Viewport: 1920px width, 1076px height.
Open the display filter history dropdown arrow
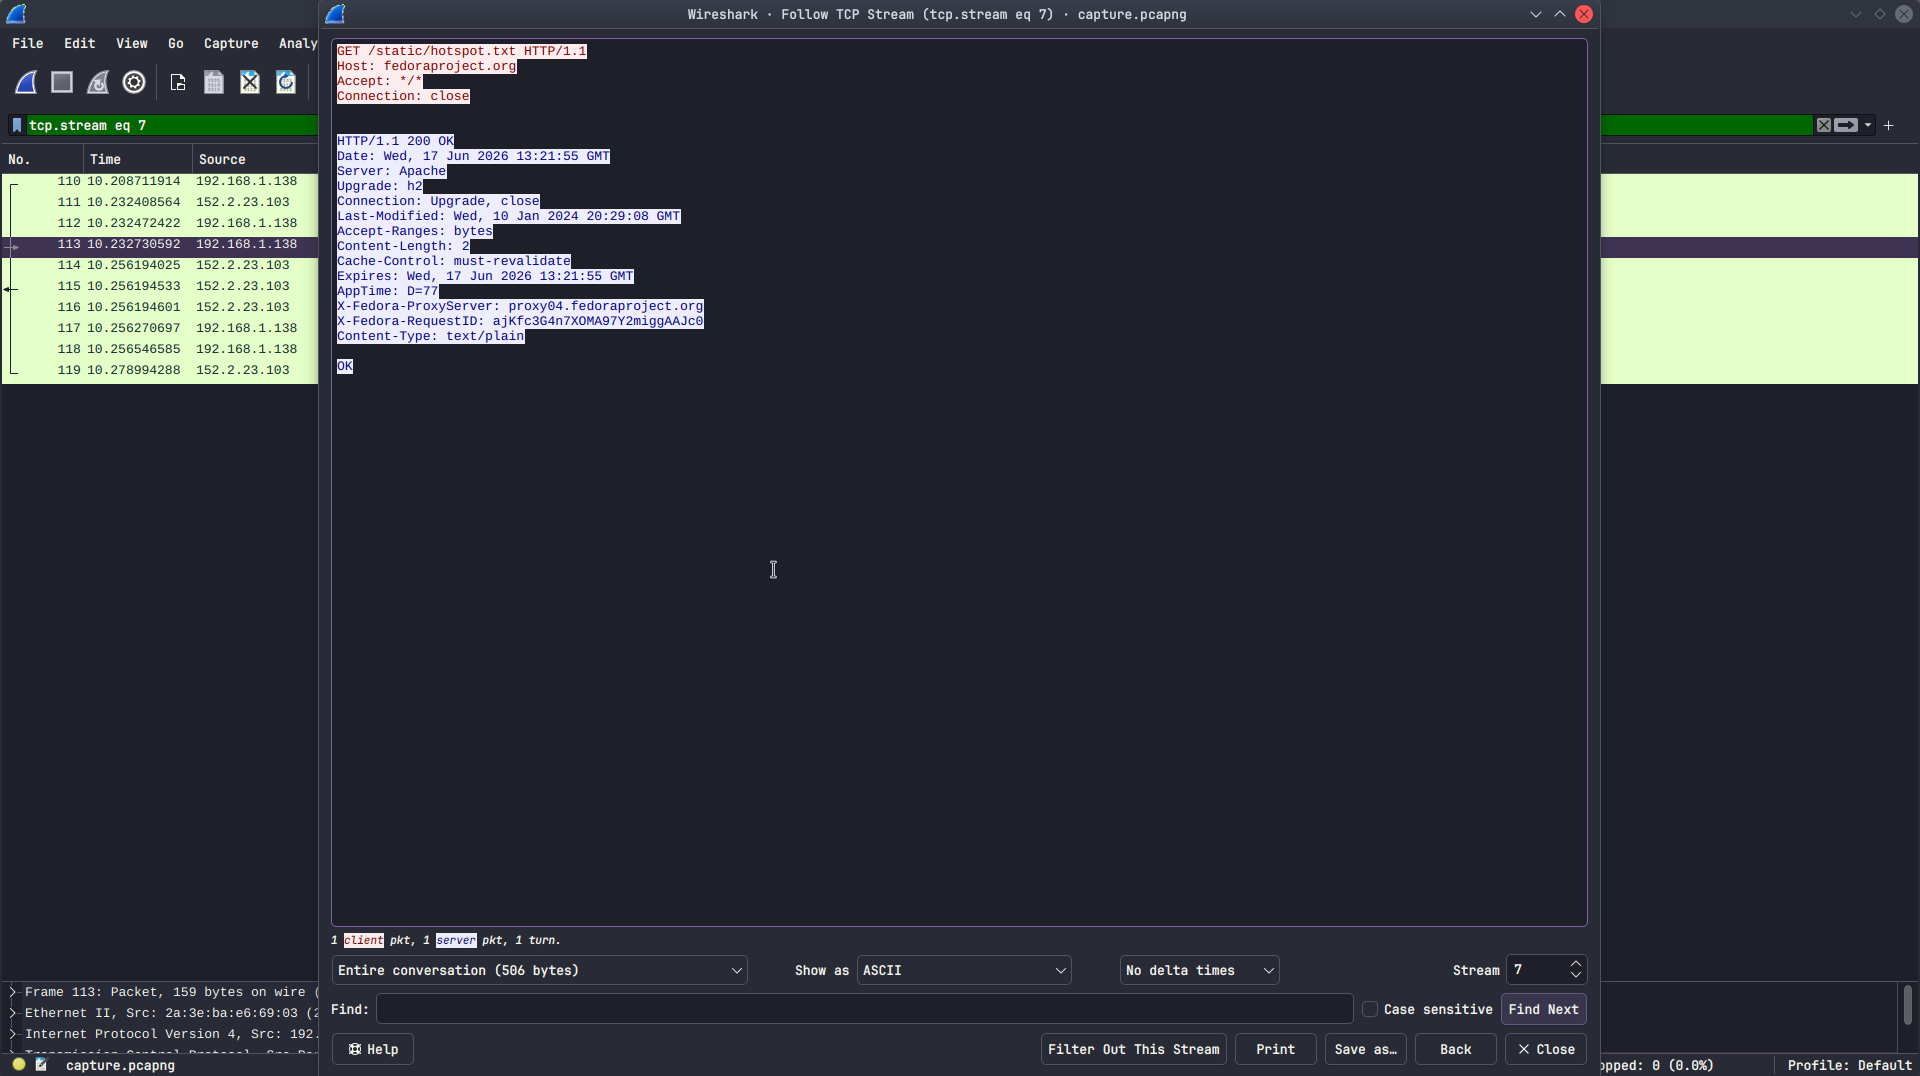coord(1868,125)
